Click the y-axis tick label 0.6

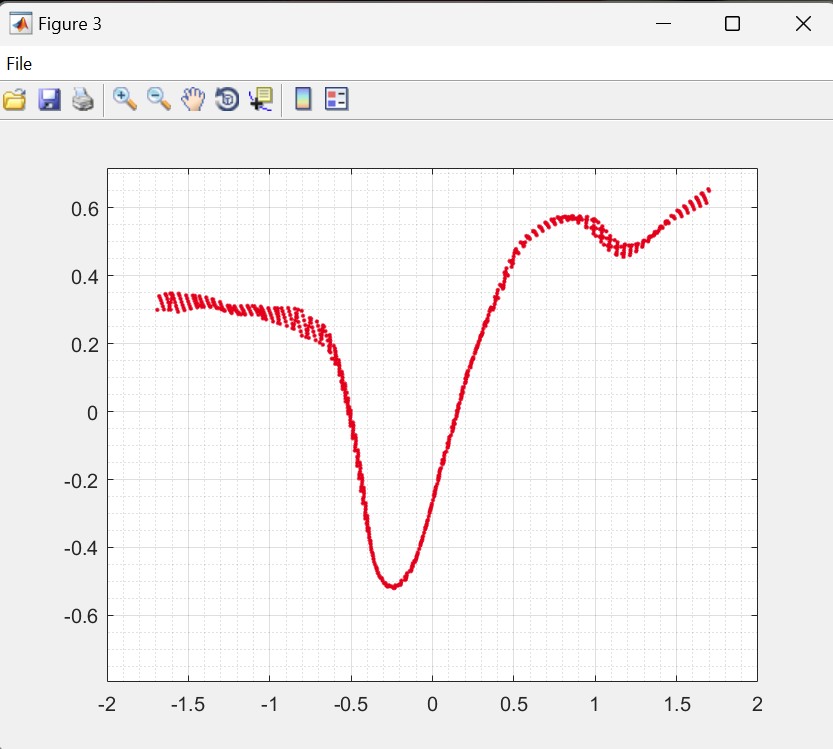(x=83, y=208)
